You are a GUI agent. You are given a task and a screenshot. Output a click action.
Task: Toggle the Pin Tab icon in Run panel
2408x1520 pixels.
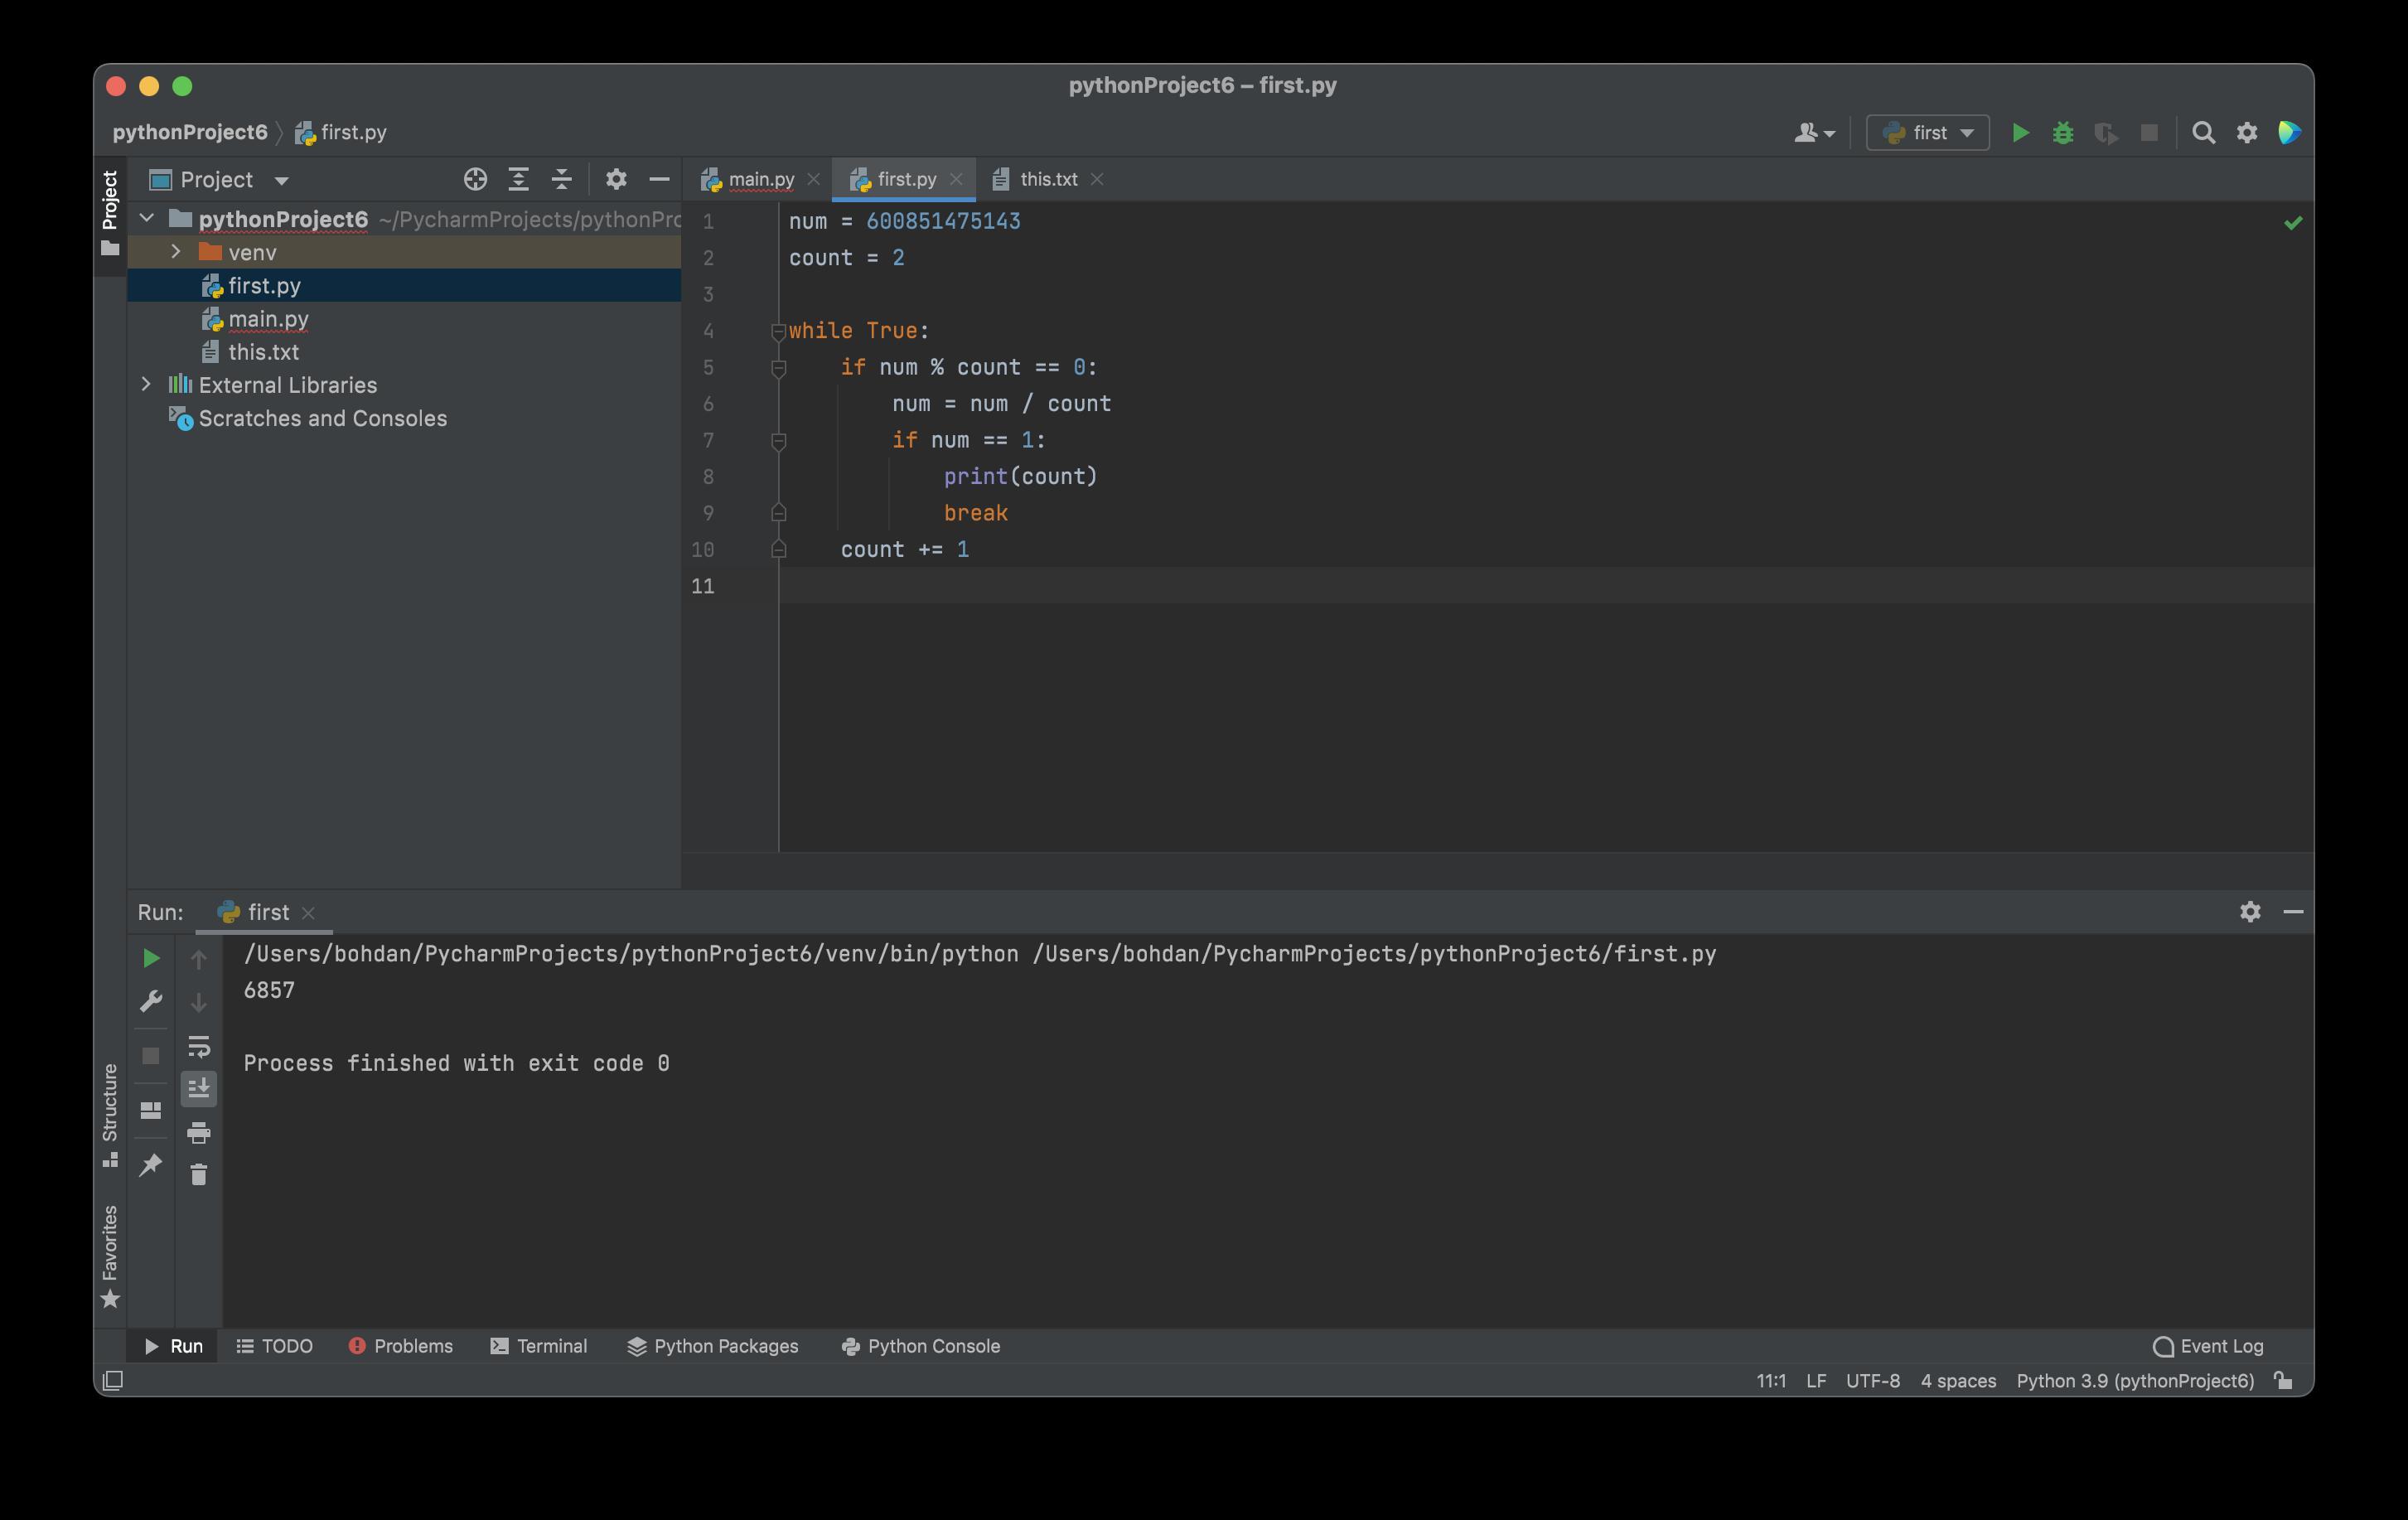pyautogui.click(x=151, y=1164)
